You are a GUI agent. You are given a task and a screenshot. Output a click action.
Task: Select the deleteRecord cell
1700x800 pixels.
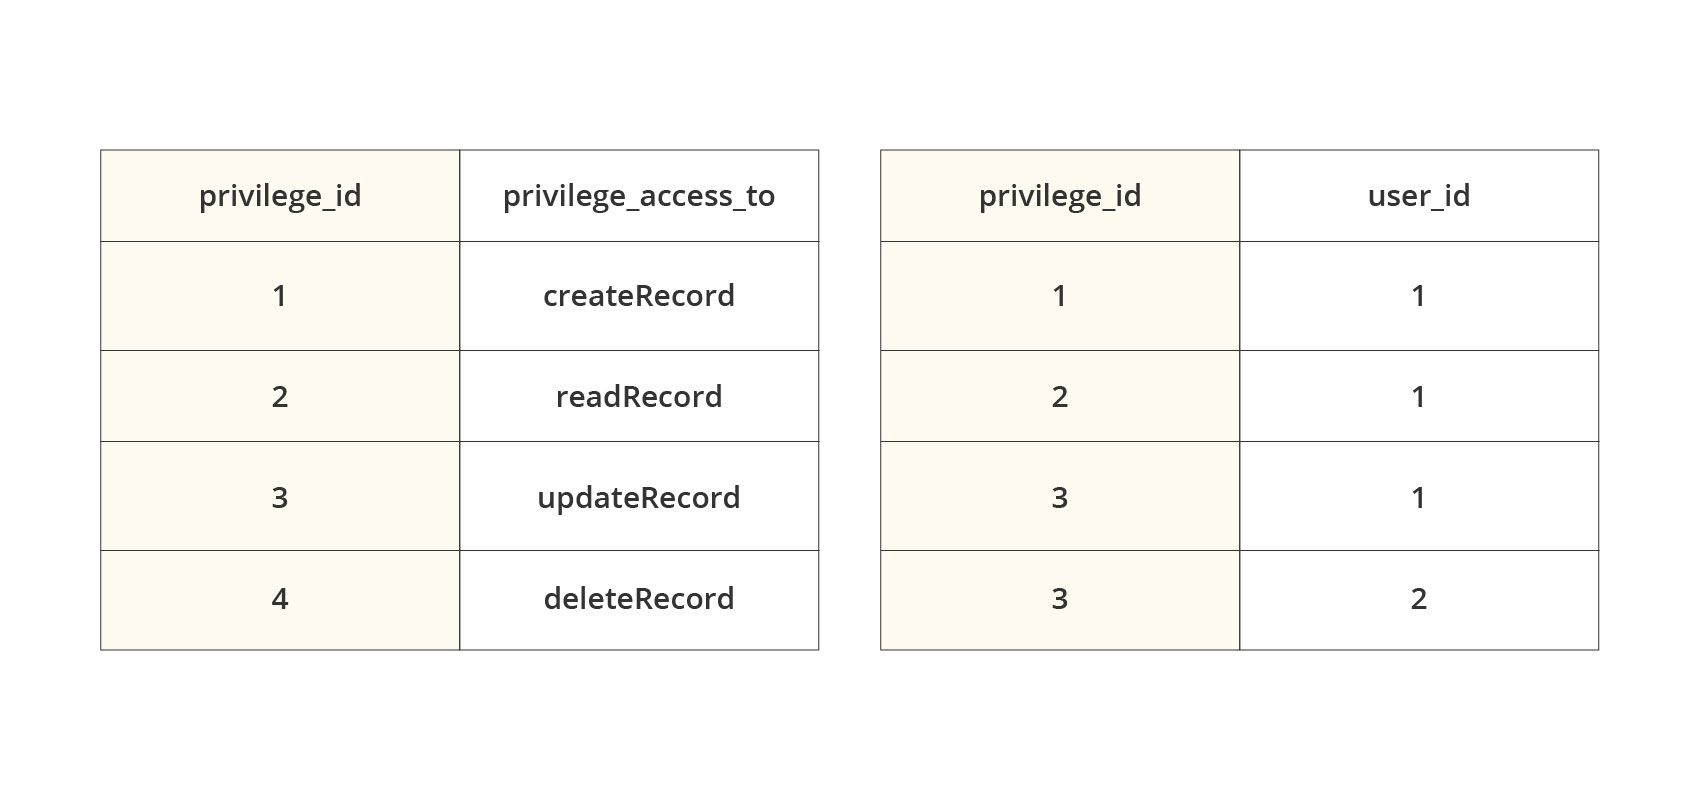point(639,600)
